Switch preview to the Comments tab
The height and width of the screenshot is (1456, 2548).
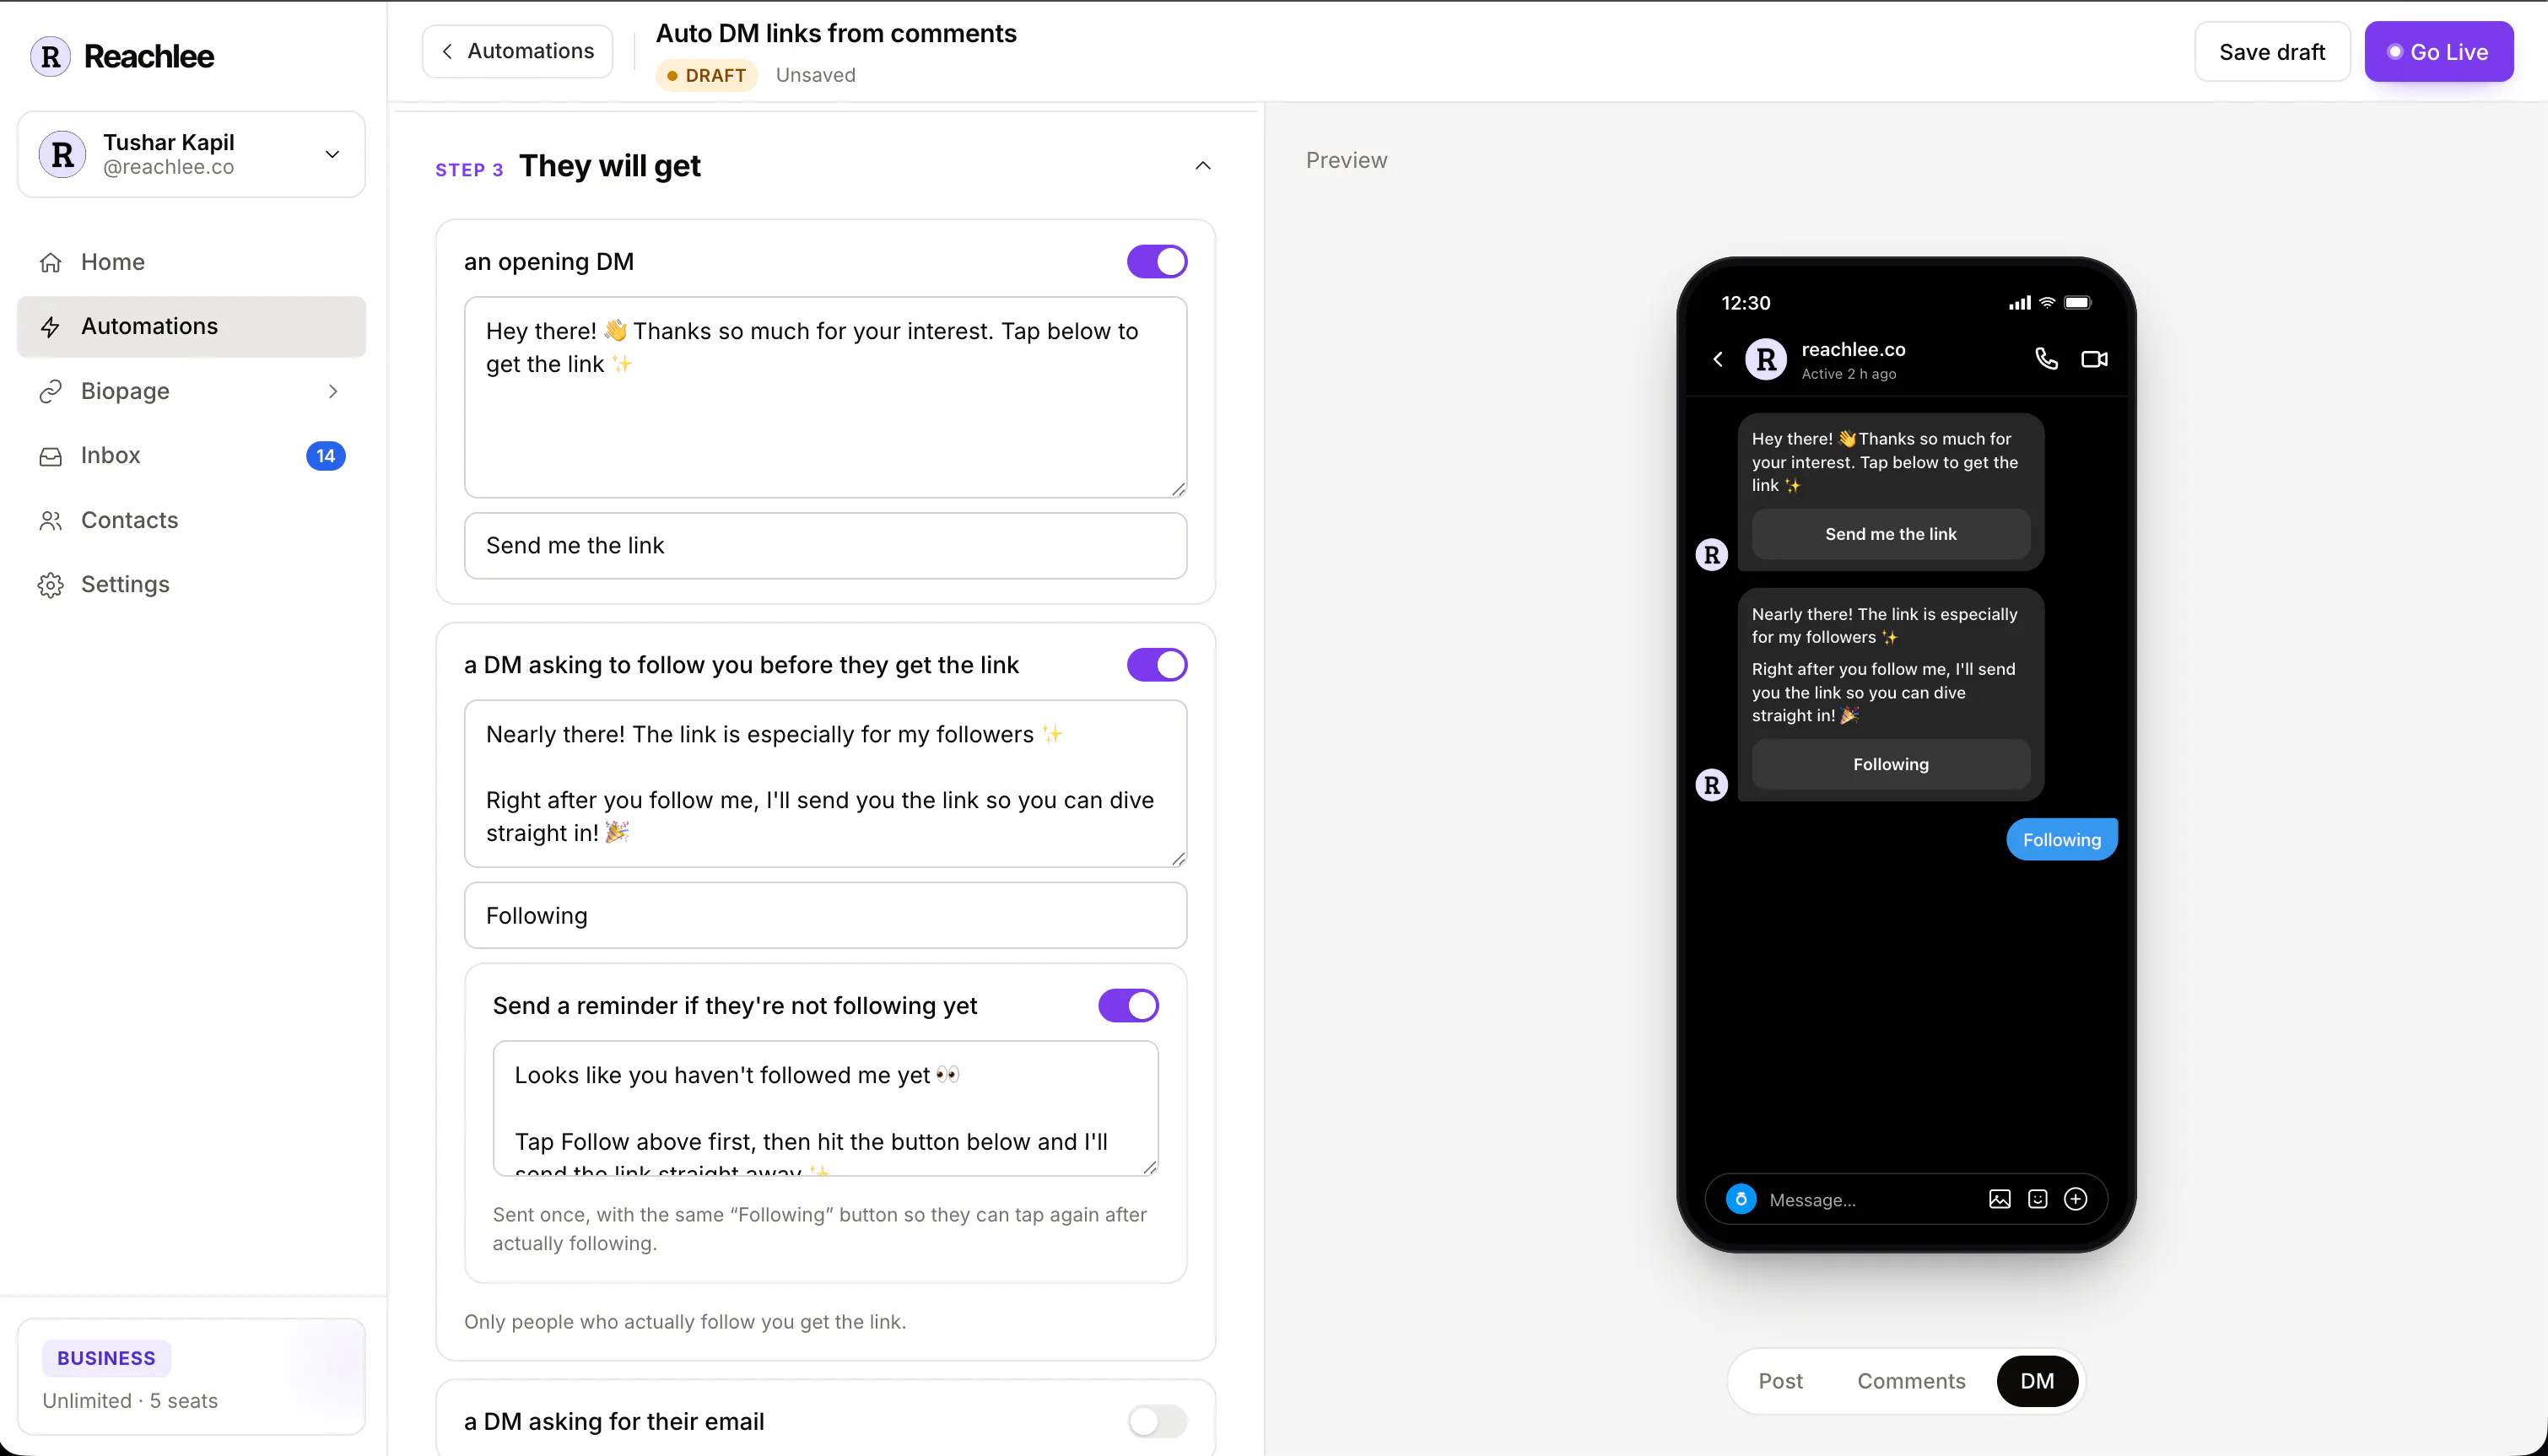(x=1911, y=1381)
